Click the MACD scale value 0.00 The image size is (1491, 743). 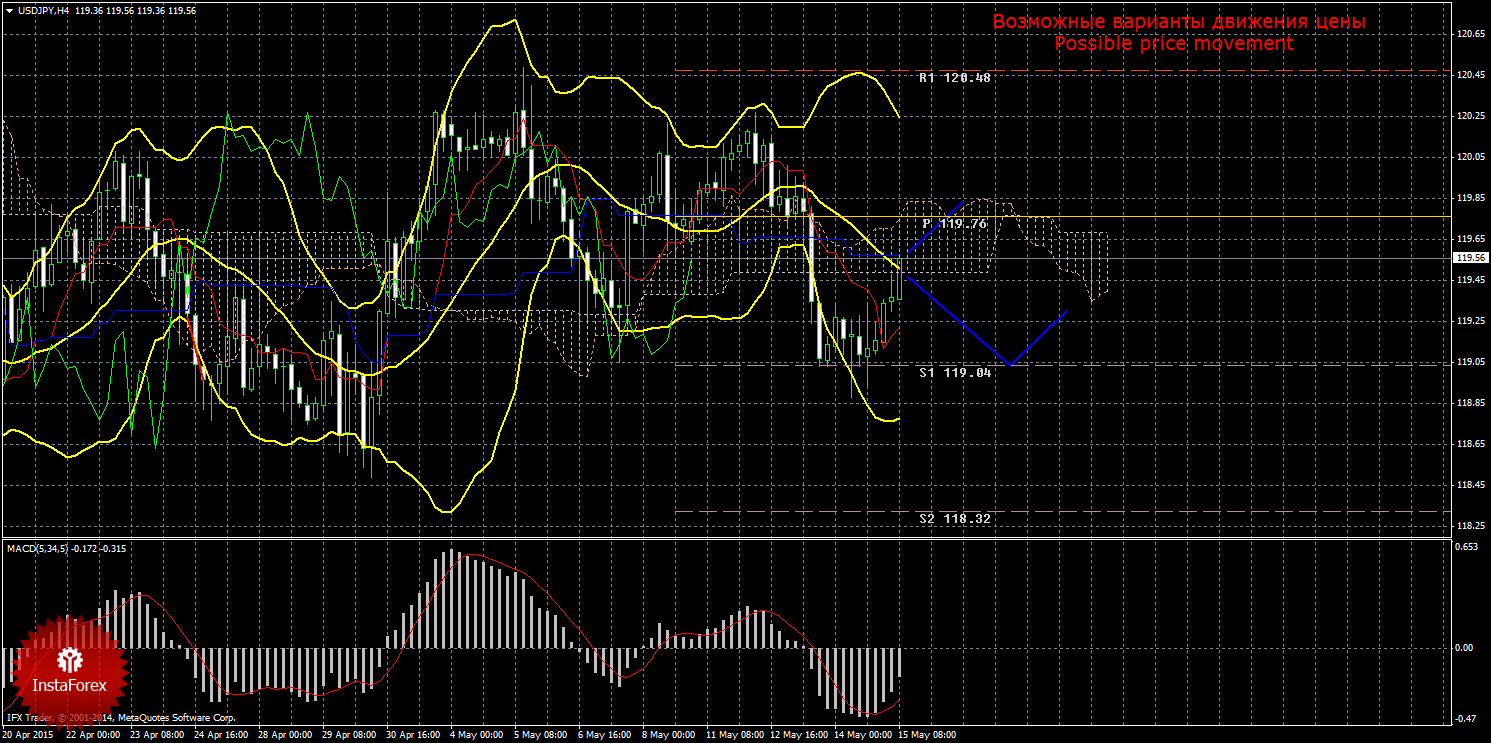pyautogui.click(x=1465, y=648)
